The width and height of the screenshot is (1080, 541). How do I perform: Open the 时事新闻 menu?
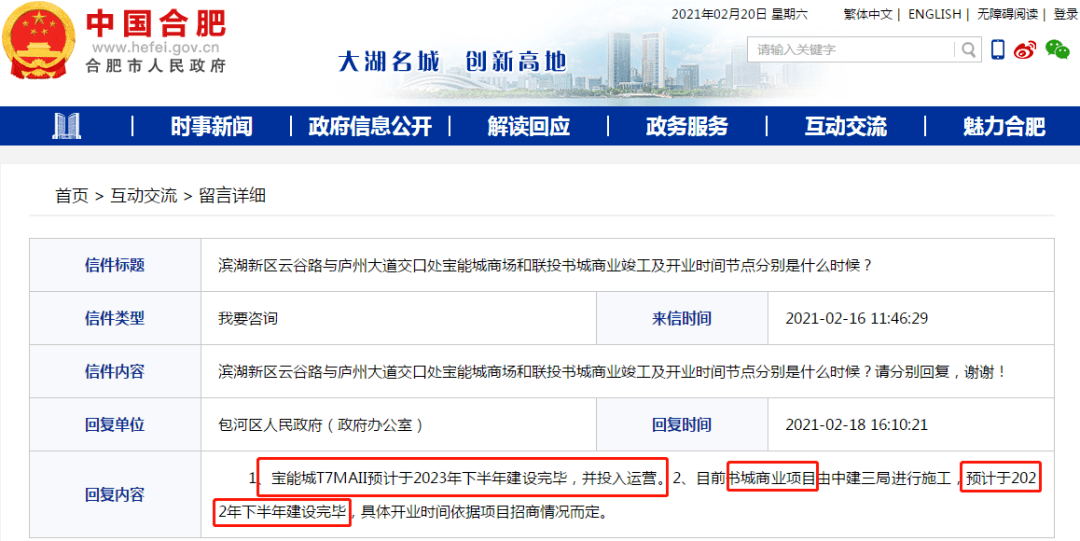(211, 126)
